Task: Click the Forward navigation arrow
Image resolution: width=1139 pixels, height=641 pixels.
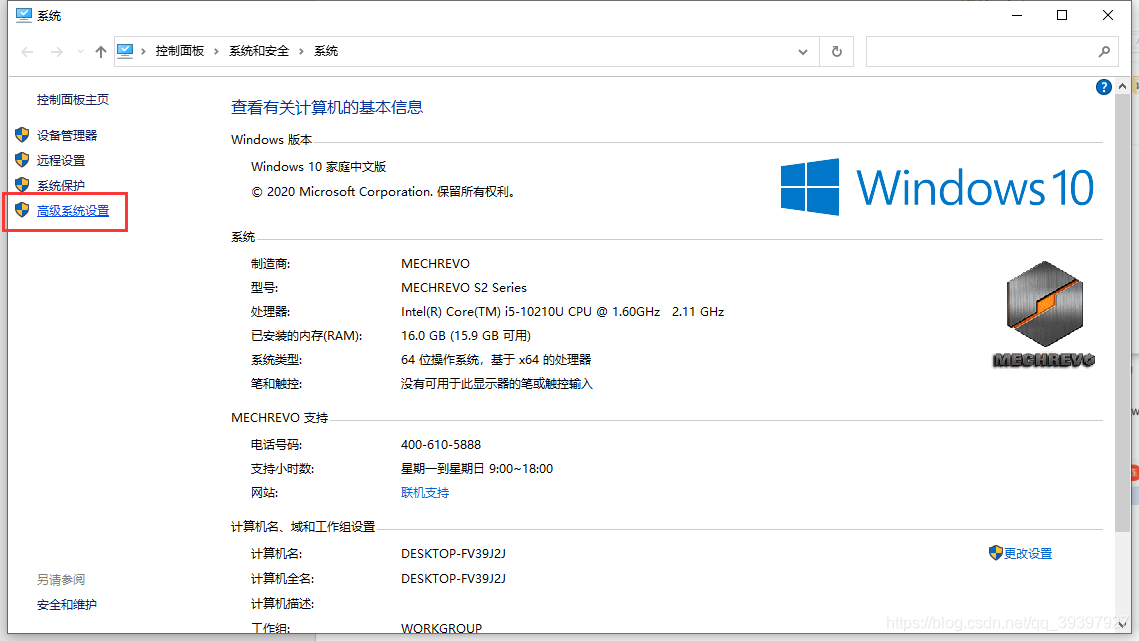Action: point(57,52)
